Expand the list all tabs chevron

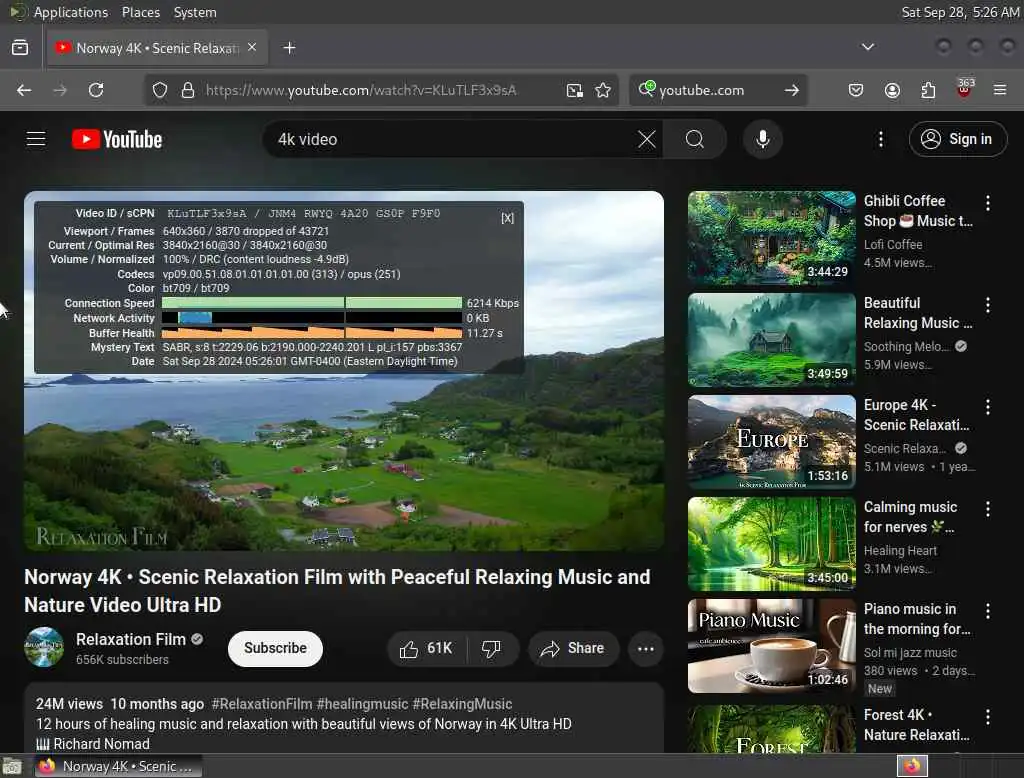click(x=868, y=47)
